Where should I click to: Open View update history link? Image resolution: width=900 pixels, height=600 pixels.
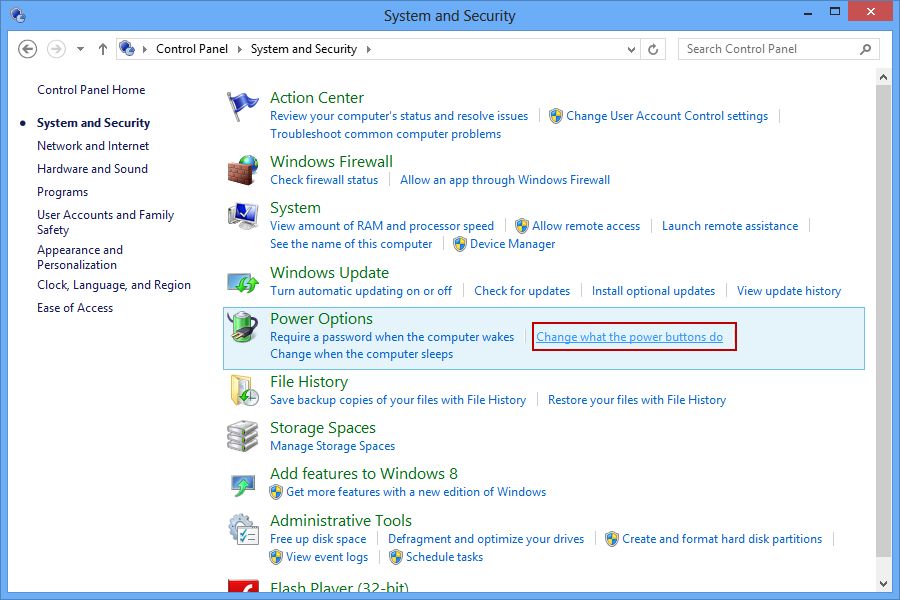pos(789,291)
